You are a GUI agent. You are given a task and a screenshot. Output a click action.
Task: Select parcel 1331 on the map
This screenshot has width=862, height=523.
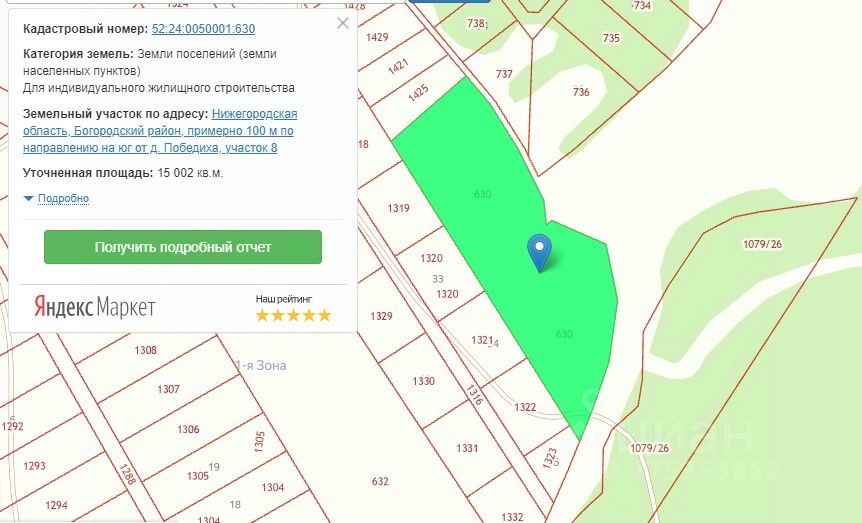coord(467,448)
